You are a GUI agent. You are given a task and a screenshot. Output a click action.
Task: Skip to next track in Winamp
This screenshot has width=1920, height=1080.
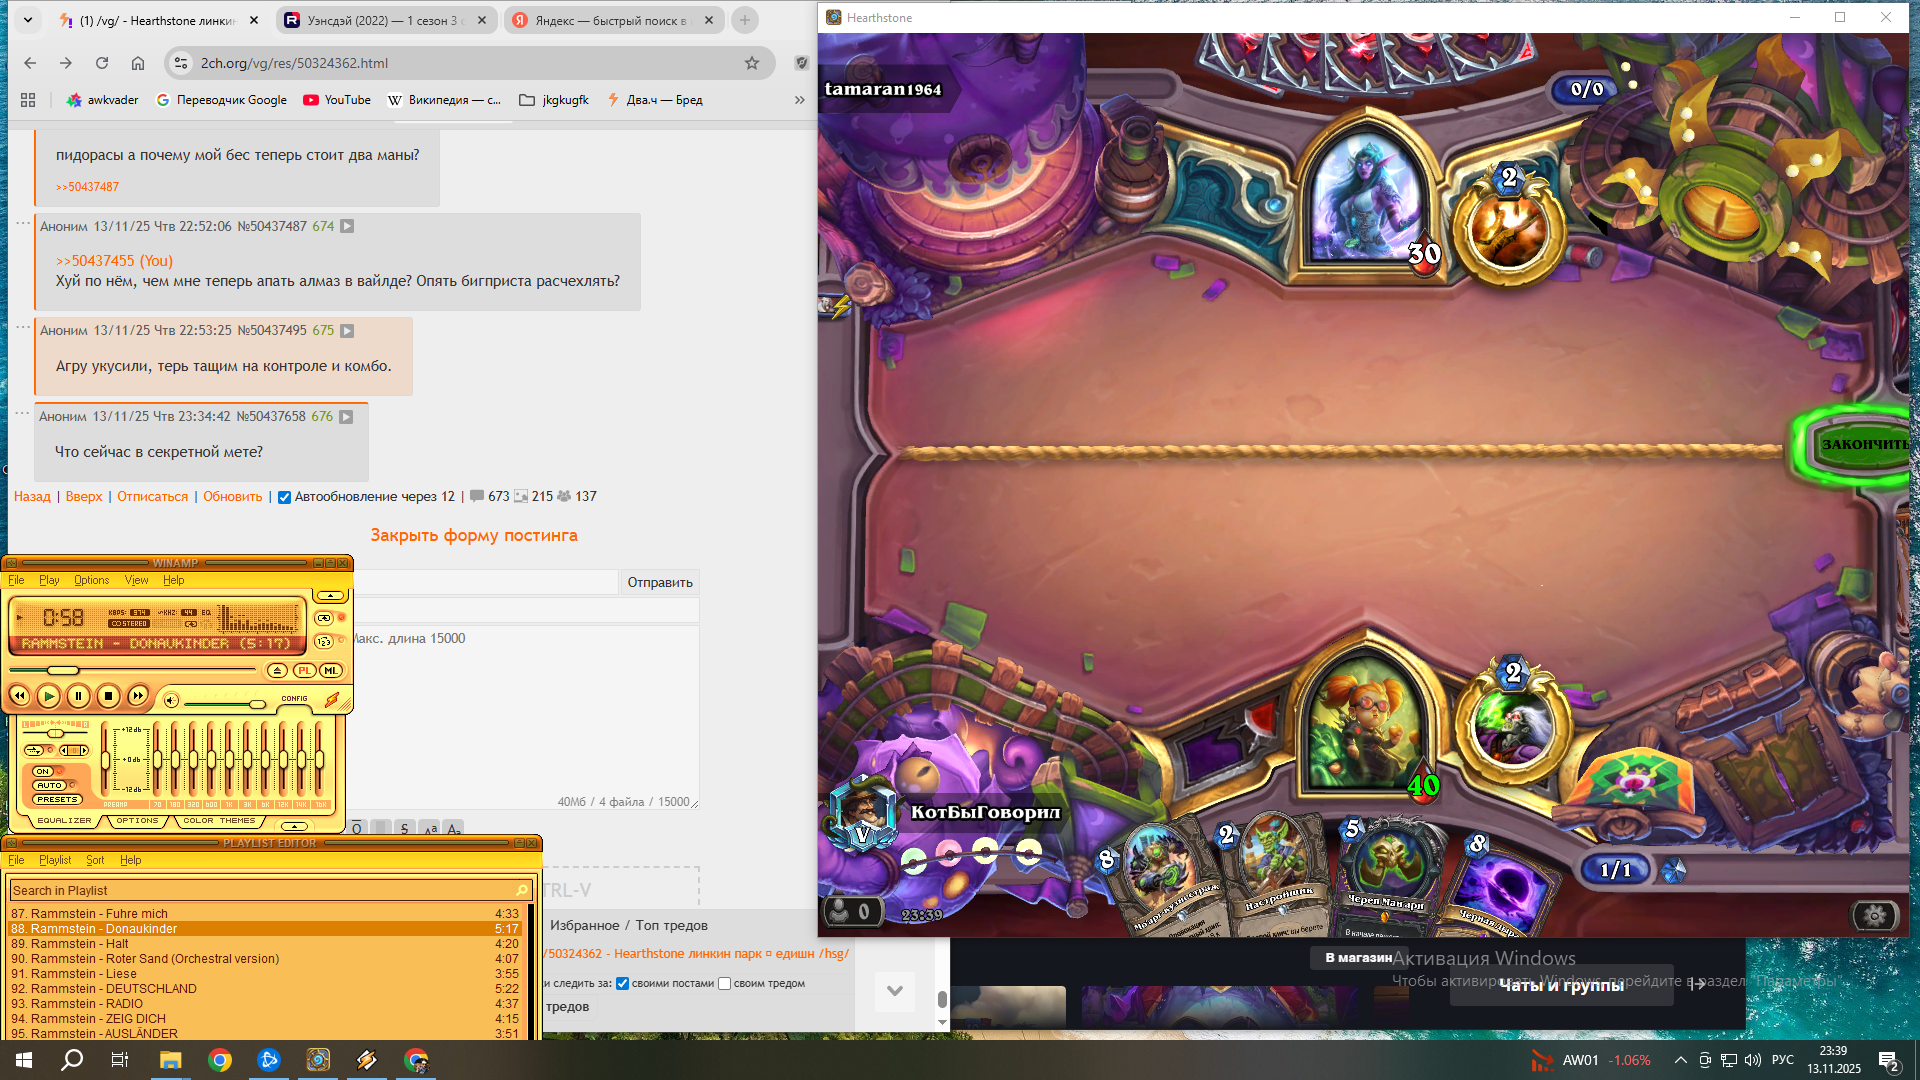tap(138, 696)
